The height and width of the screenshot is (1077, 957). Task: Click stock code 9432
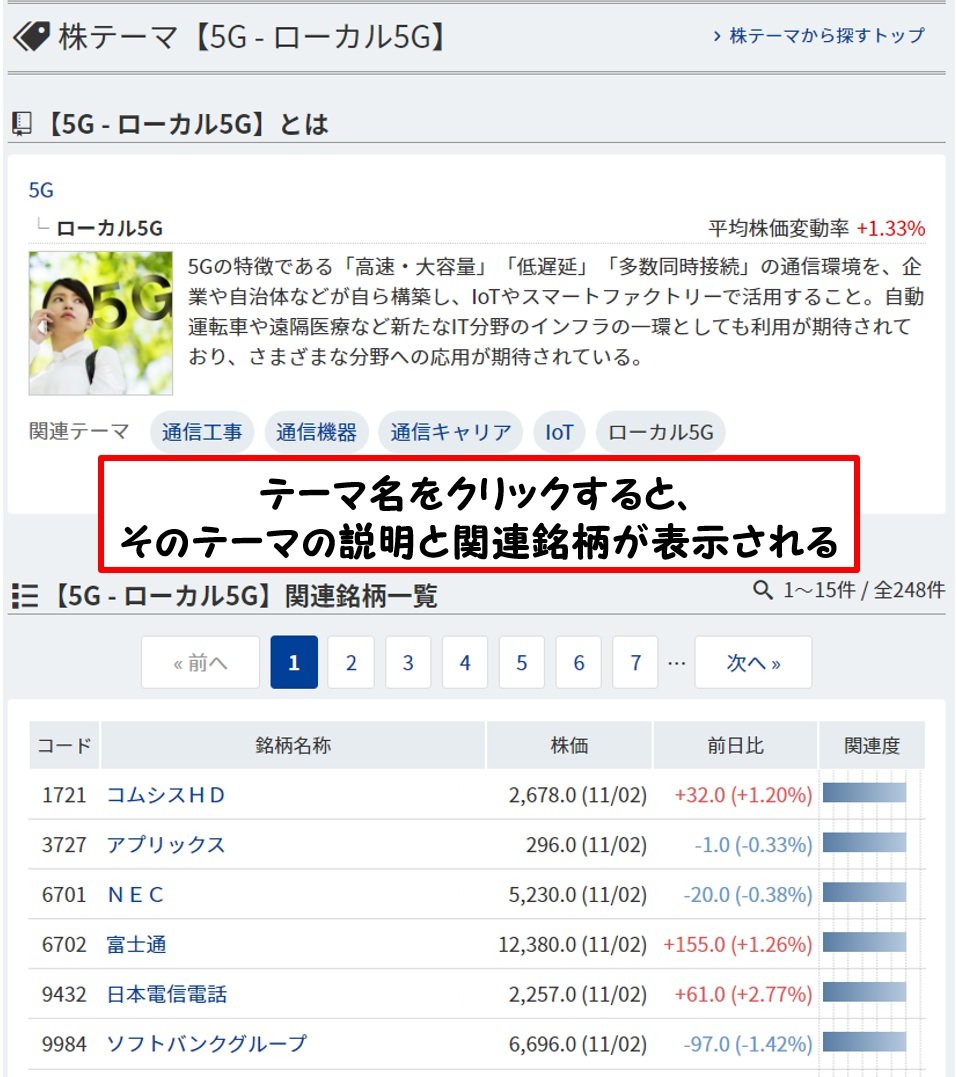tap(64, 994)
